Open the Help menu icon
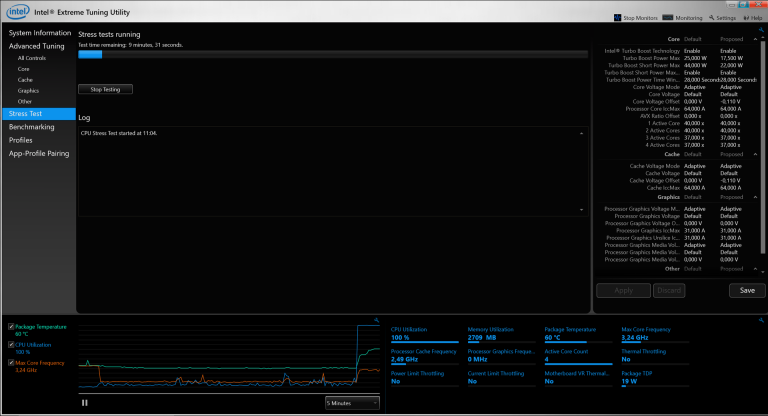 (746, 18)
